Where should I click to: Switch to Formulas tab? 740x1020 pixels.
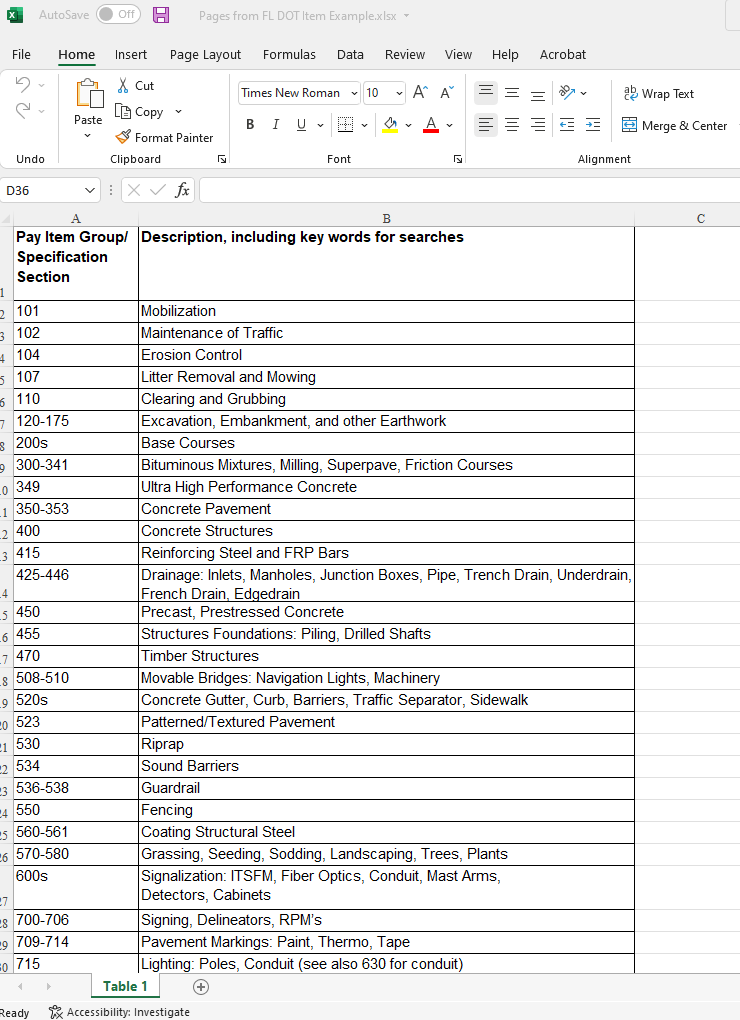(x=289, y=55)
